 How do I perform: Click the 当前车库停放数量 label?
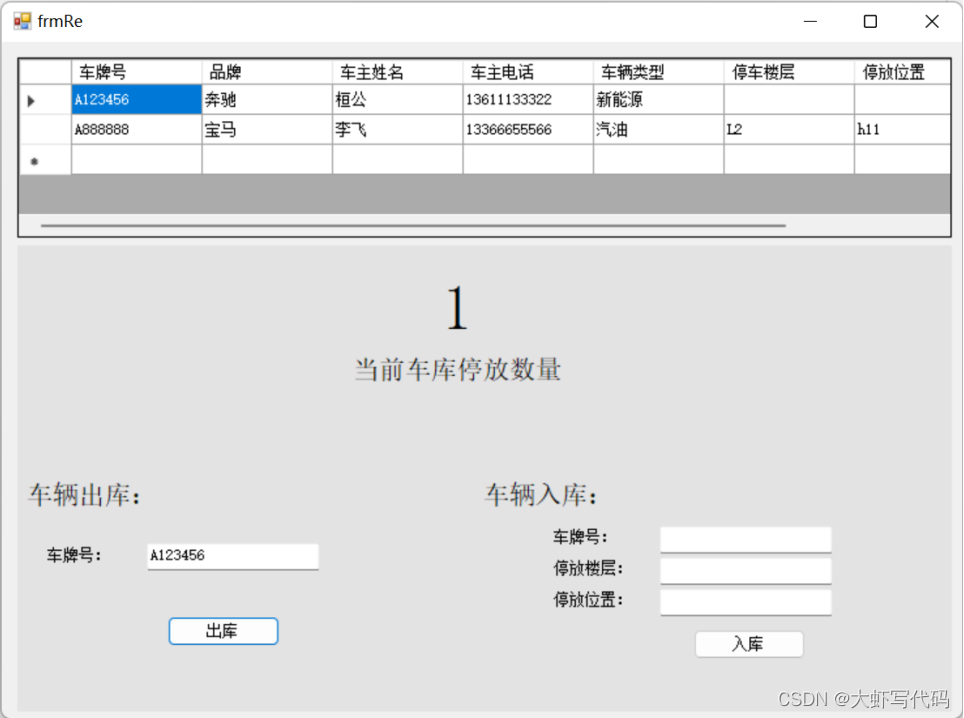point(458,370)
